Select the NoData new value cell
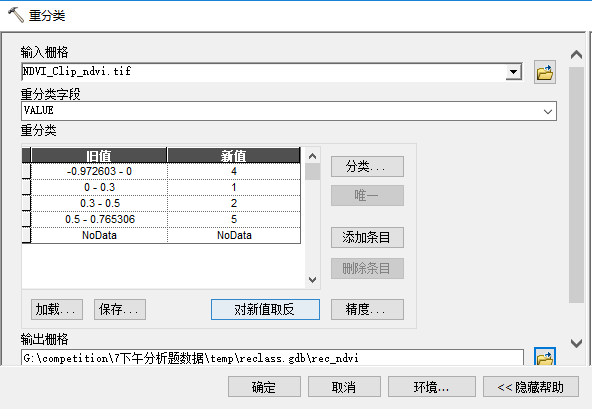 coord(234,235)
